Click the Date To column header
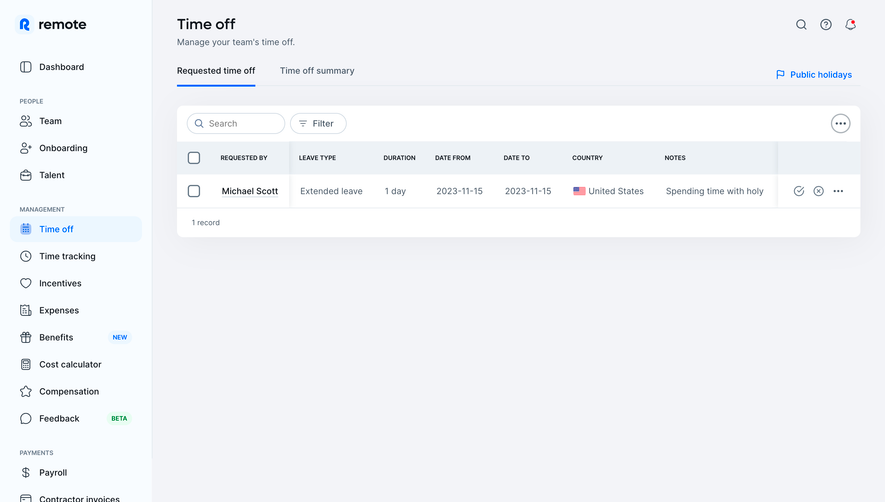The height and width of the screenshot is (502, 885). [x=516, y=158]
